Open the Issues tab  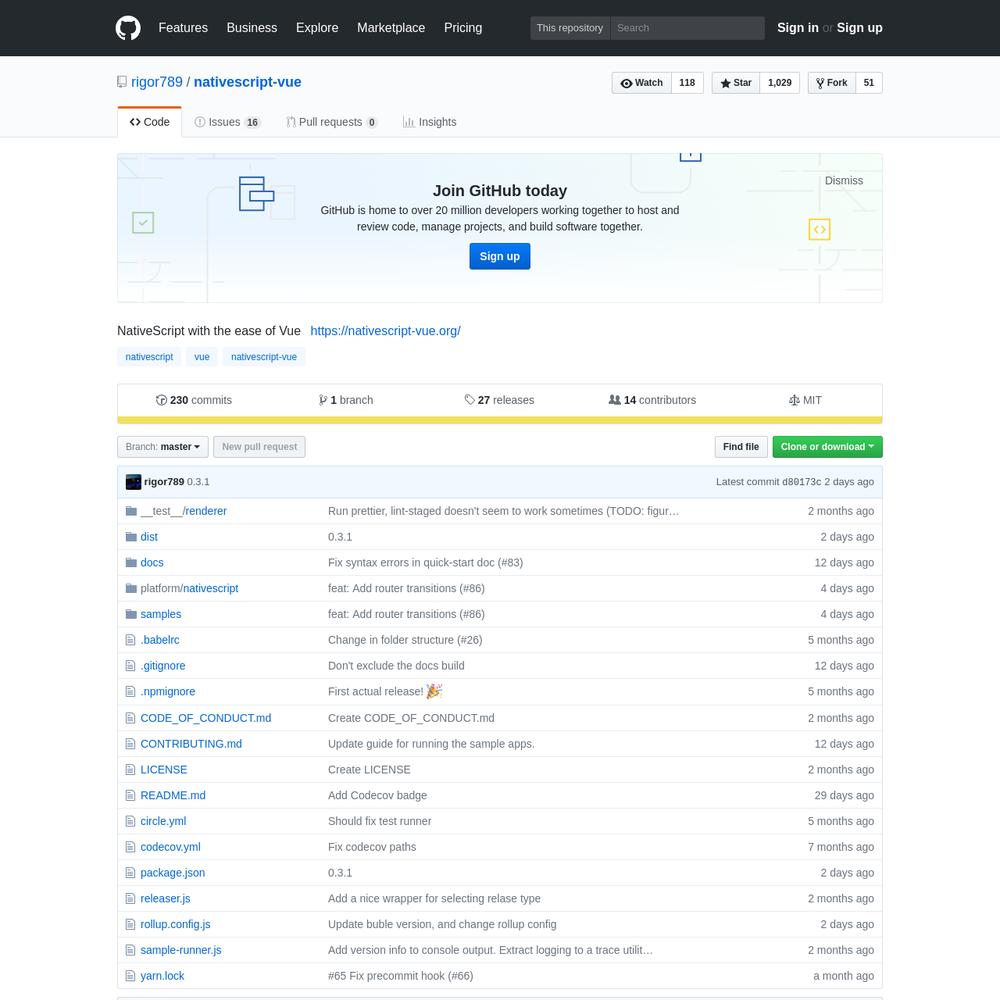227,122
